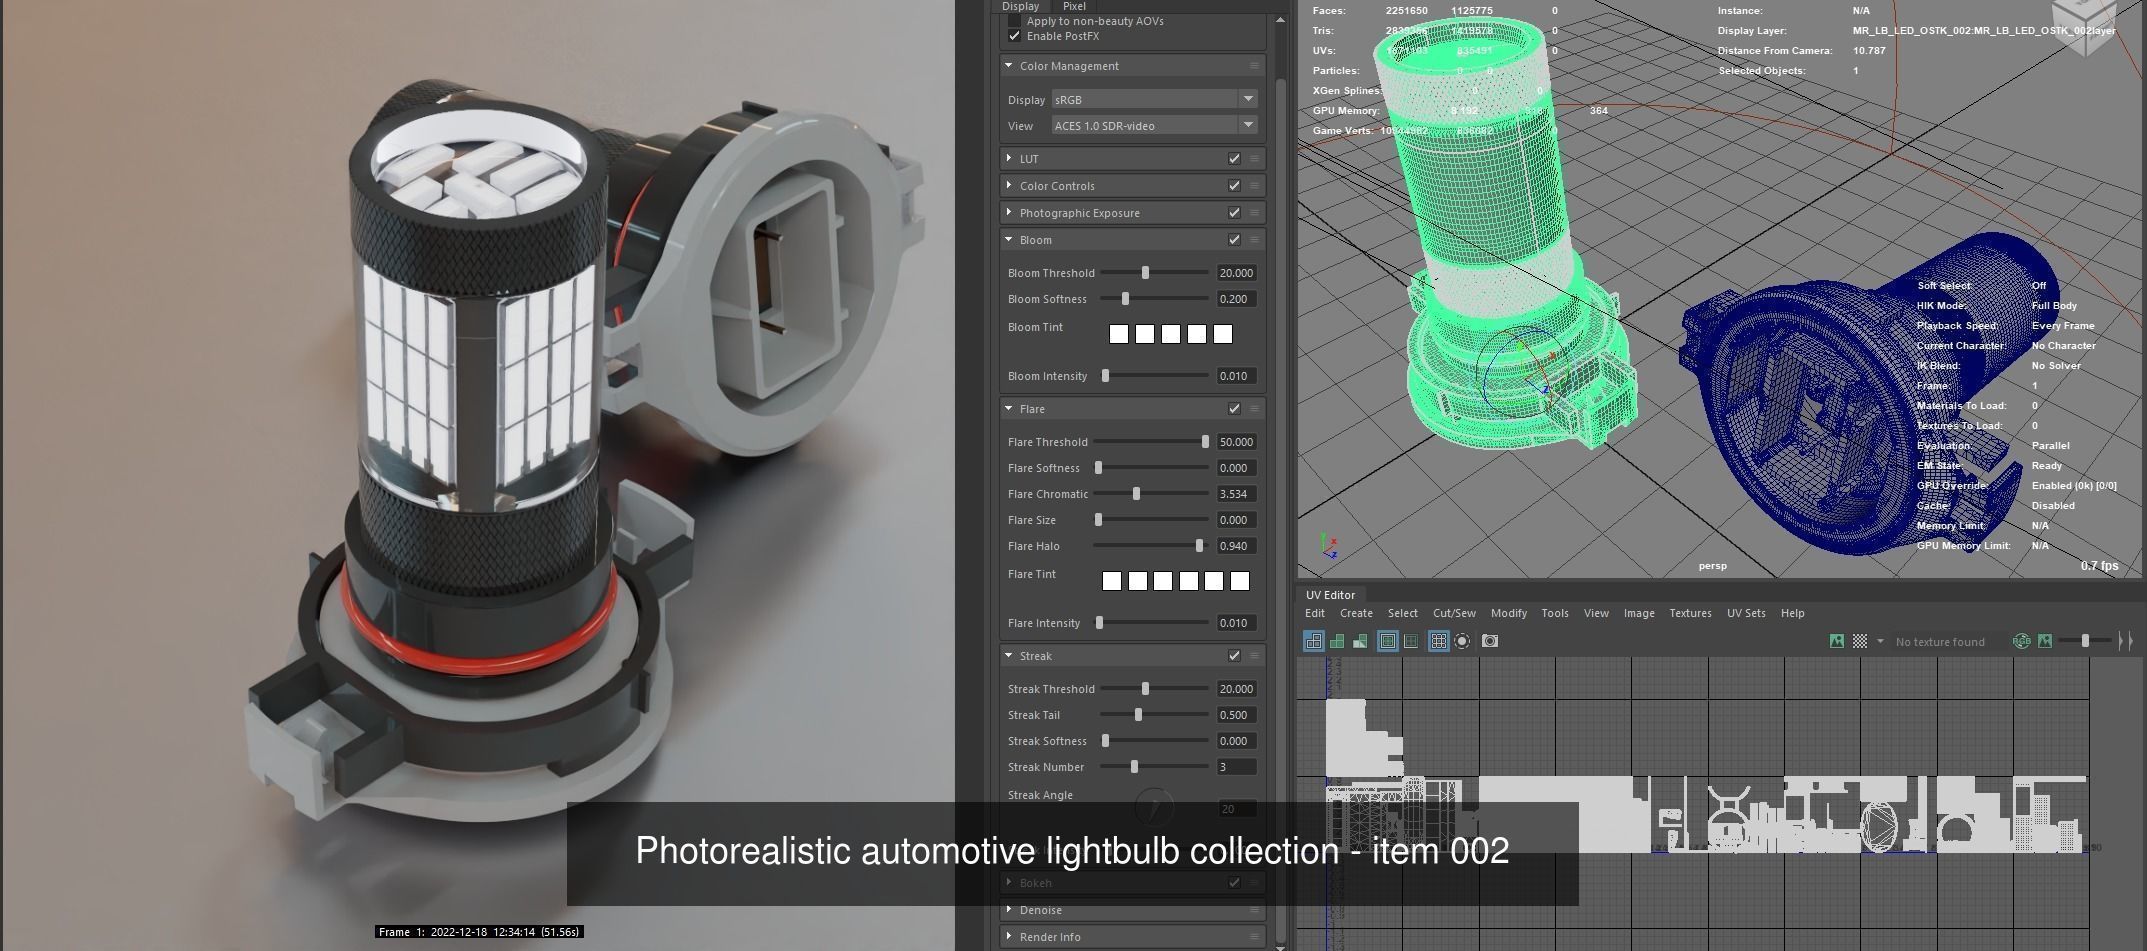Open the Modify menu in UV Editor
This screenshot has height=951, width=2147.
[1508, 613]
